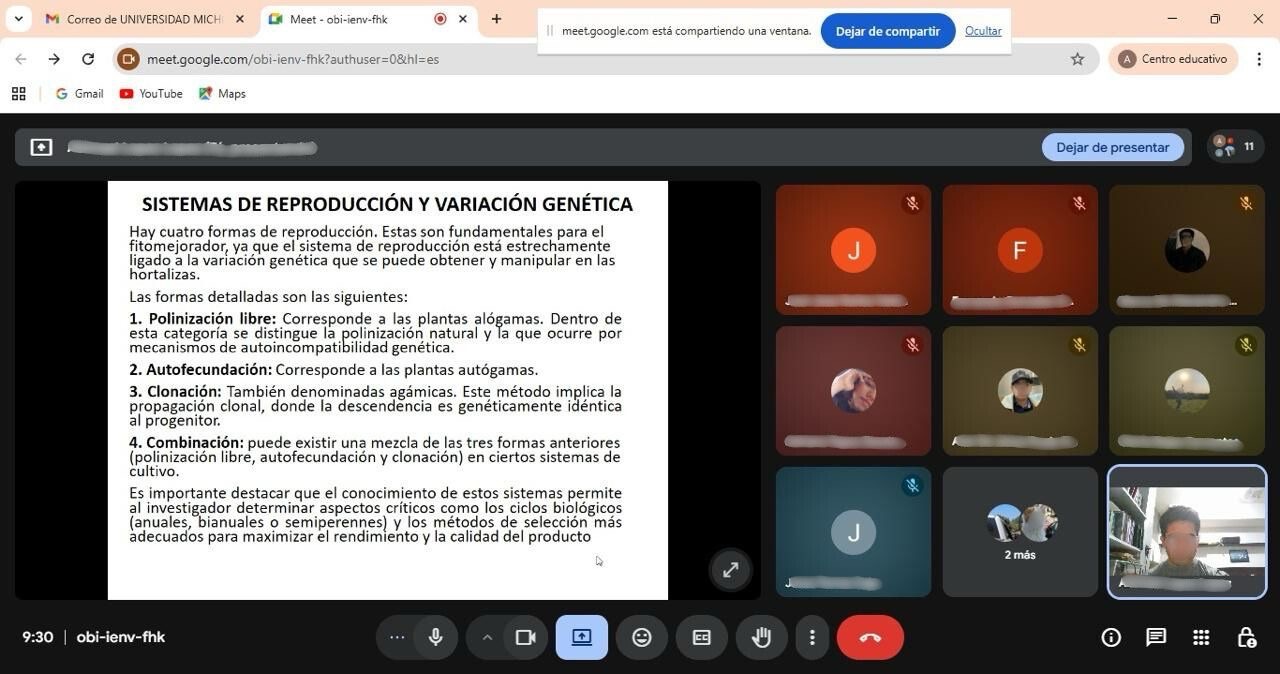This screenshot has height=674, width=1280.
Task: Turn the camera off
Action: pyautogui.click(x=525, y=637)
